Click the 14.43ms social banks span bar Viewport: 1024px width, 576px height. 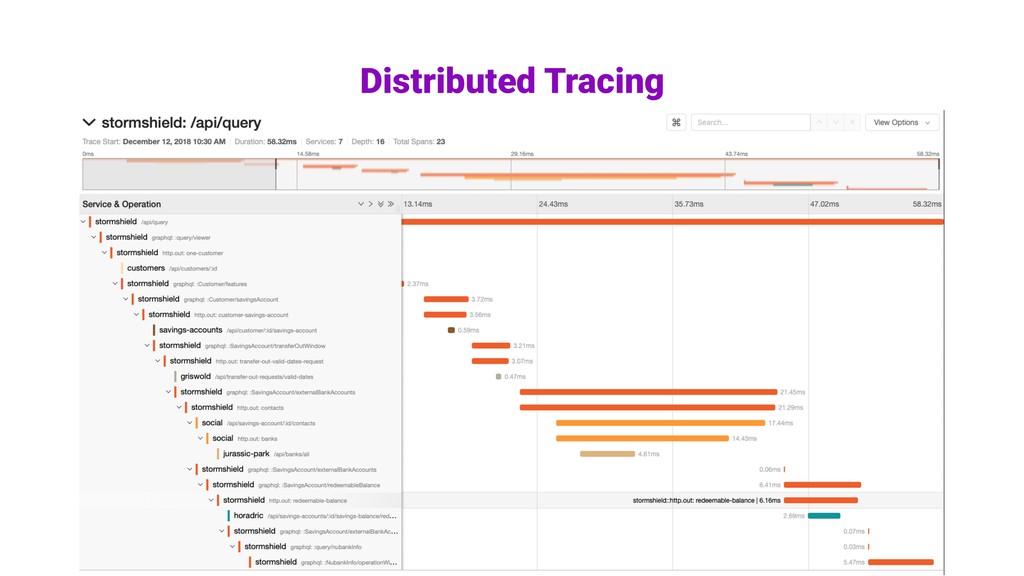tap(642, 438)
